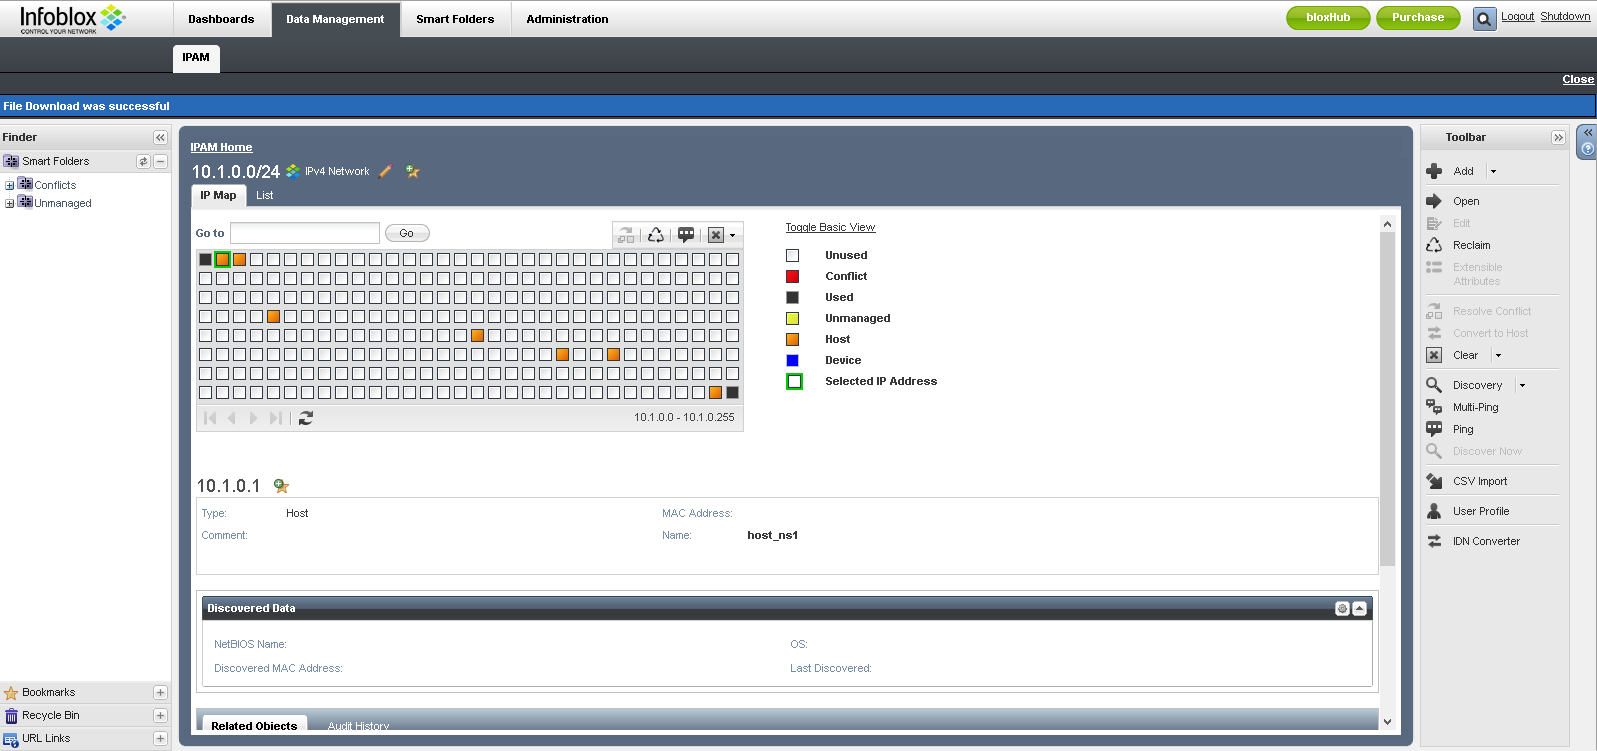
Task: Collapse the Finder panel
Action: coord(160,137)
